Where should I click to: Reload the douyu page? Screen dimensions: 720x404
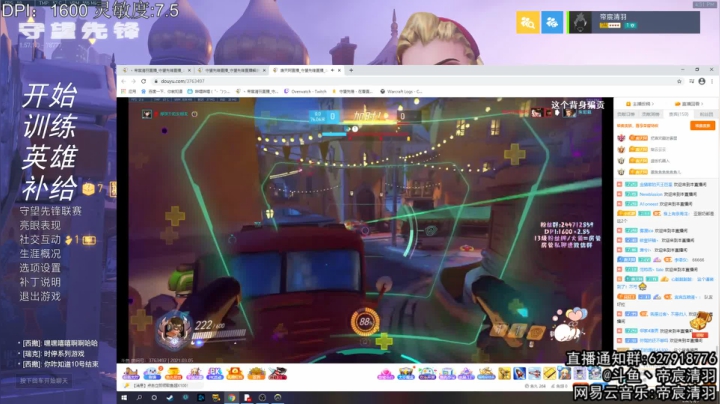144,81
